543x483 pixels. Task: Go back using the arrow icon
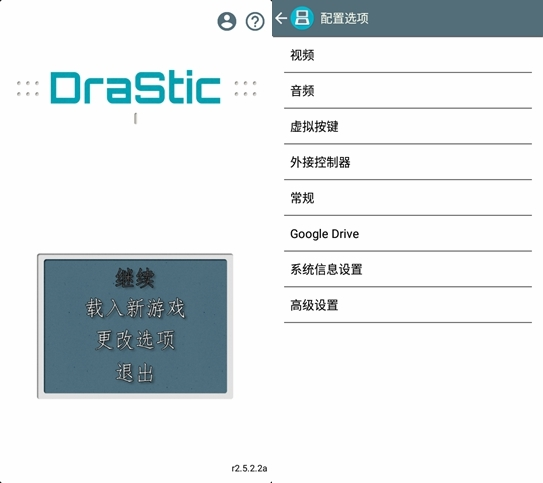coord(281,18)
